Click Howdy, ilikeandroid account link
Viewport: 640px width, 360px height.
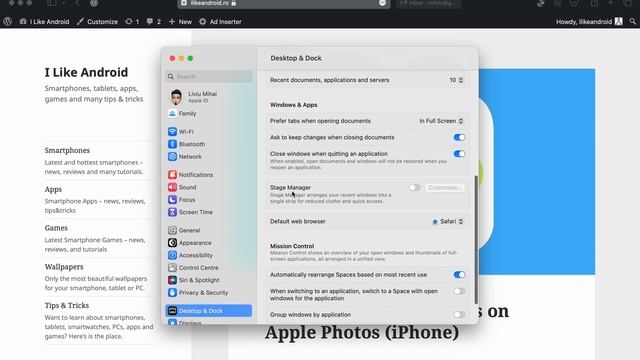(x=589, y=22)
